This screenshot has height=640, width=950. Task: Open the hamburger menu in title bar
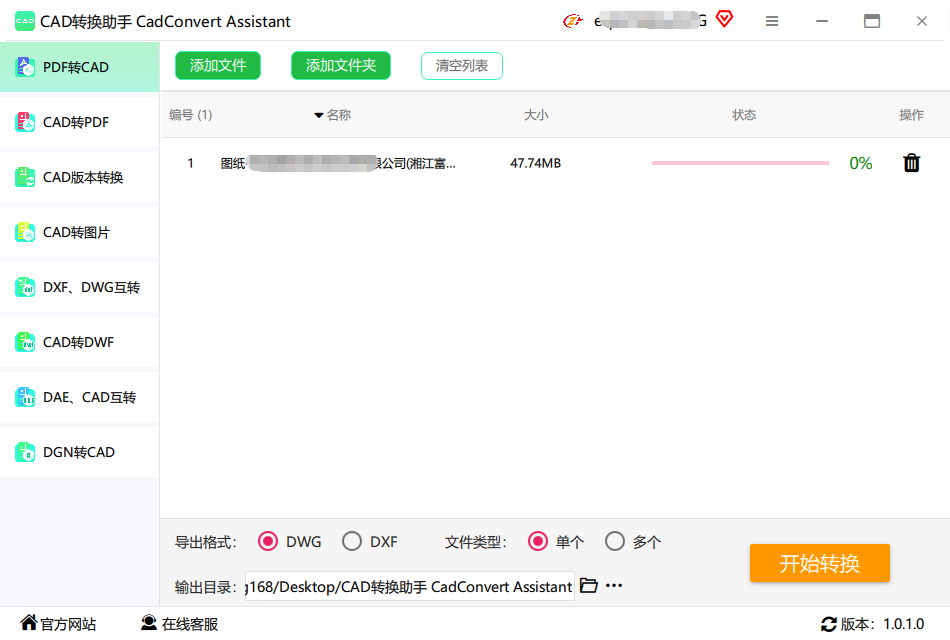pyautogui.click(x=772, y=21)
